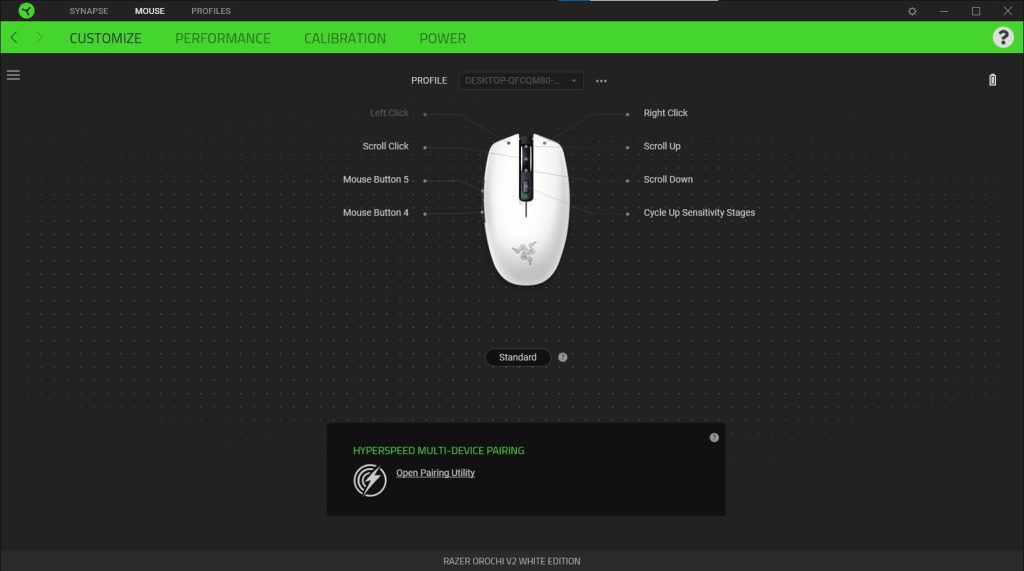Open Pairing Utility link
Screen dimensions: 1024x571
[435, 473]
